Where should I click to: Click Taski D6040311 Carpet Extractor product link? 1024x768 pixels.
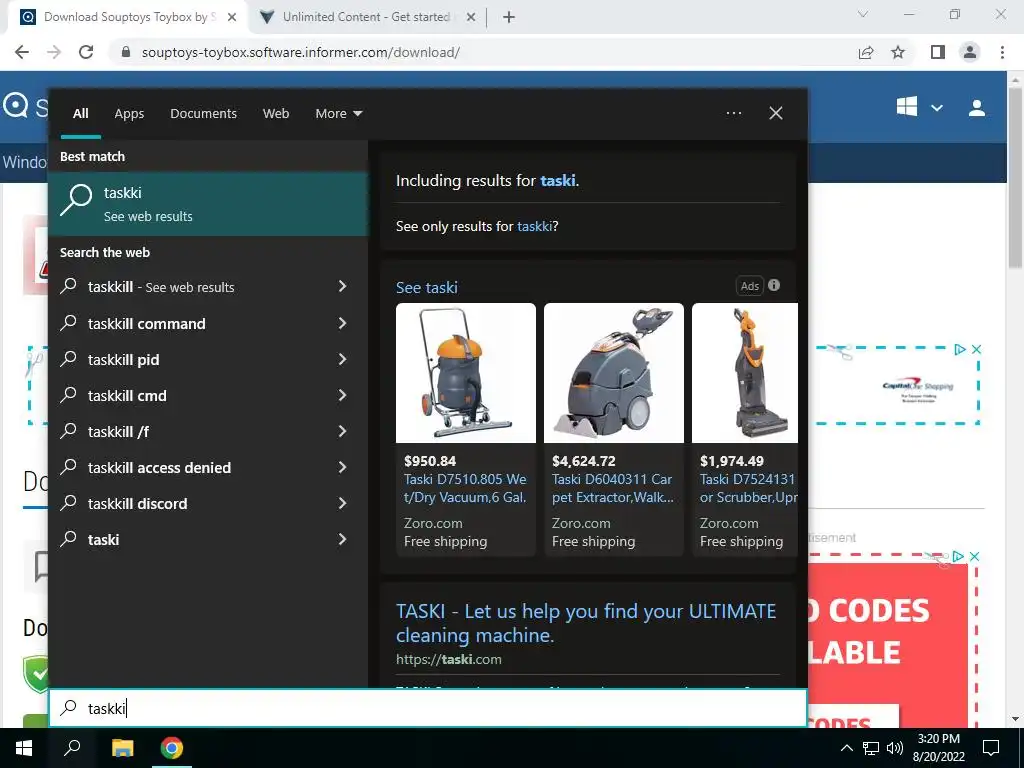click(613, 488)
